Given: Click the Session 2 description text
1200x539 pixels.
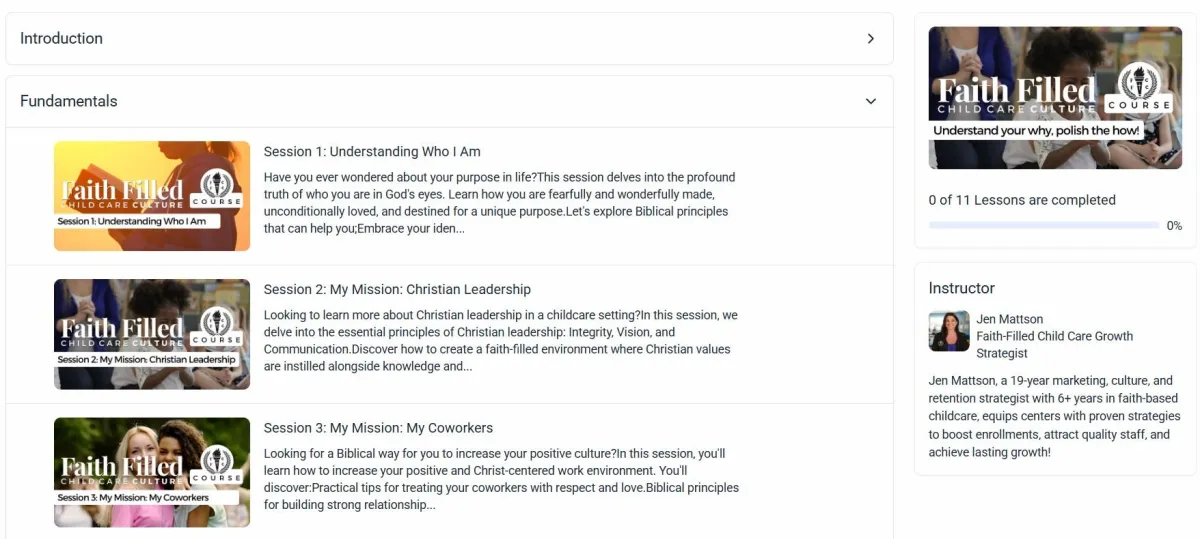Looking at the screenshot, I should 501,341.
